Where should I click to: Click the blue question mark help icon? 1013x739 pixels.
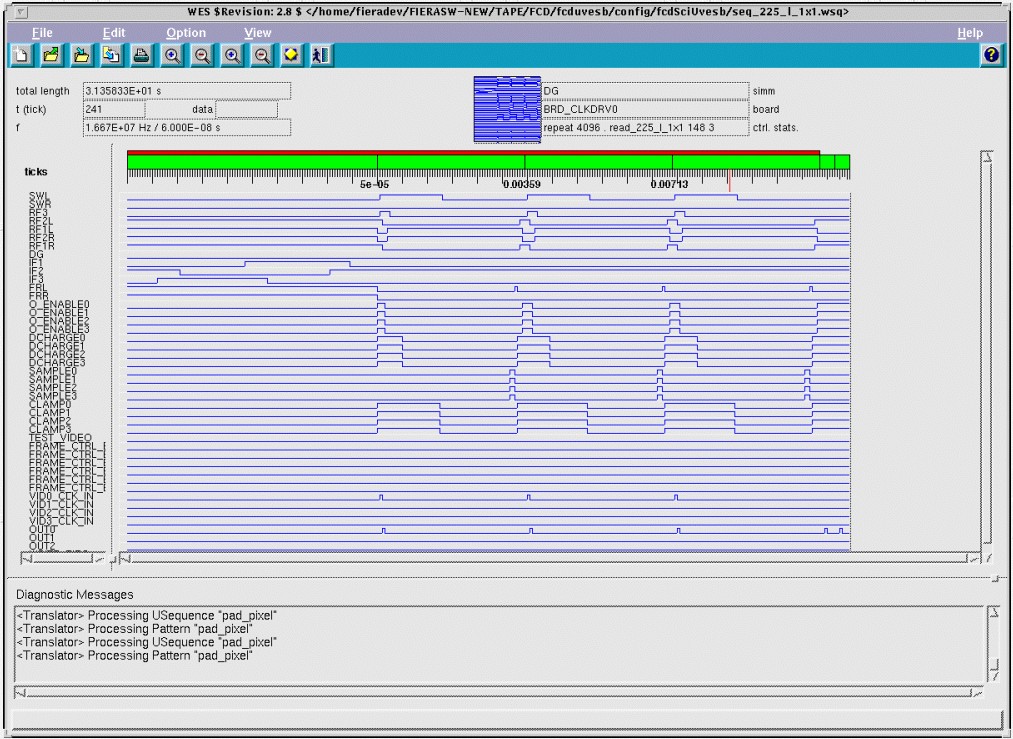[991, 56]
